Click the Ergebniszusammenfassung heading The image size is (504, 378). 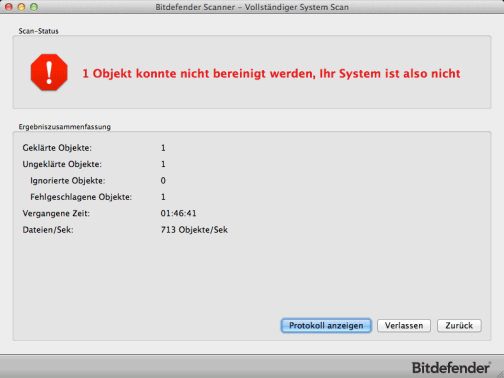tap(64, 127)
